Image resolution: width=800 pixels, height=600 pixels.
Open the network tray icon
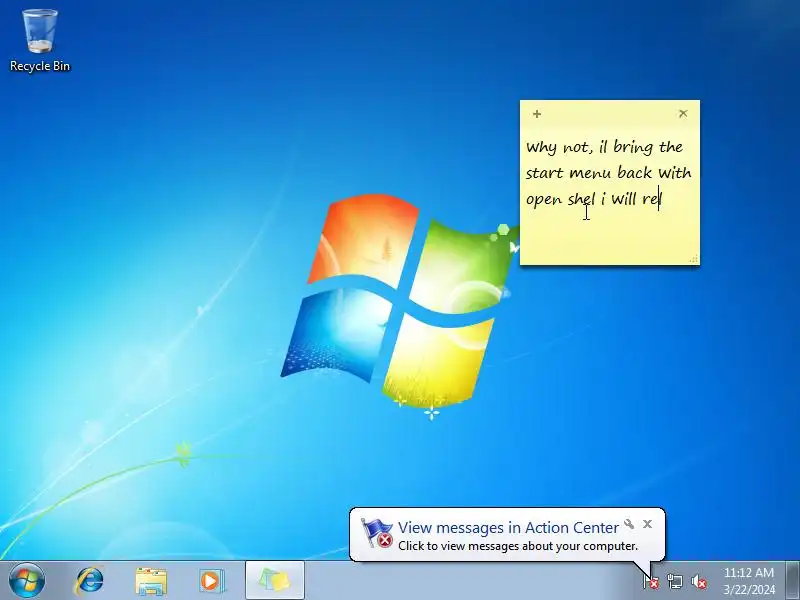tap(674, 581)
